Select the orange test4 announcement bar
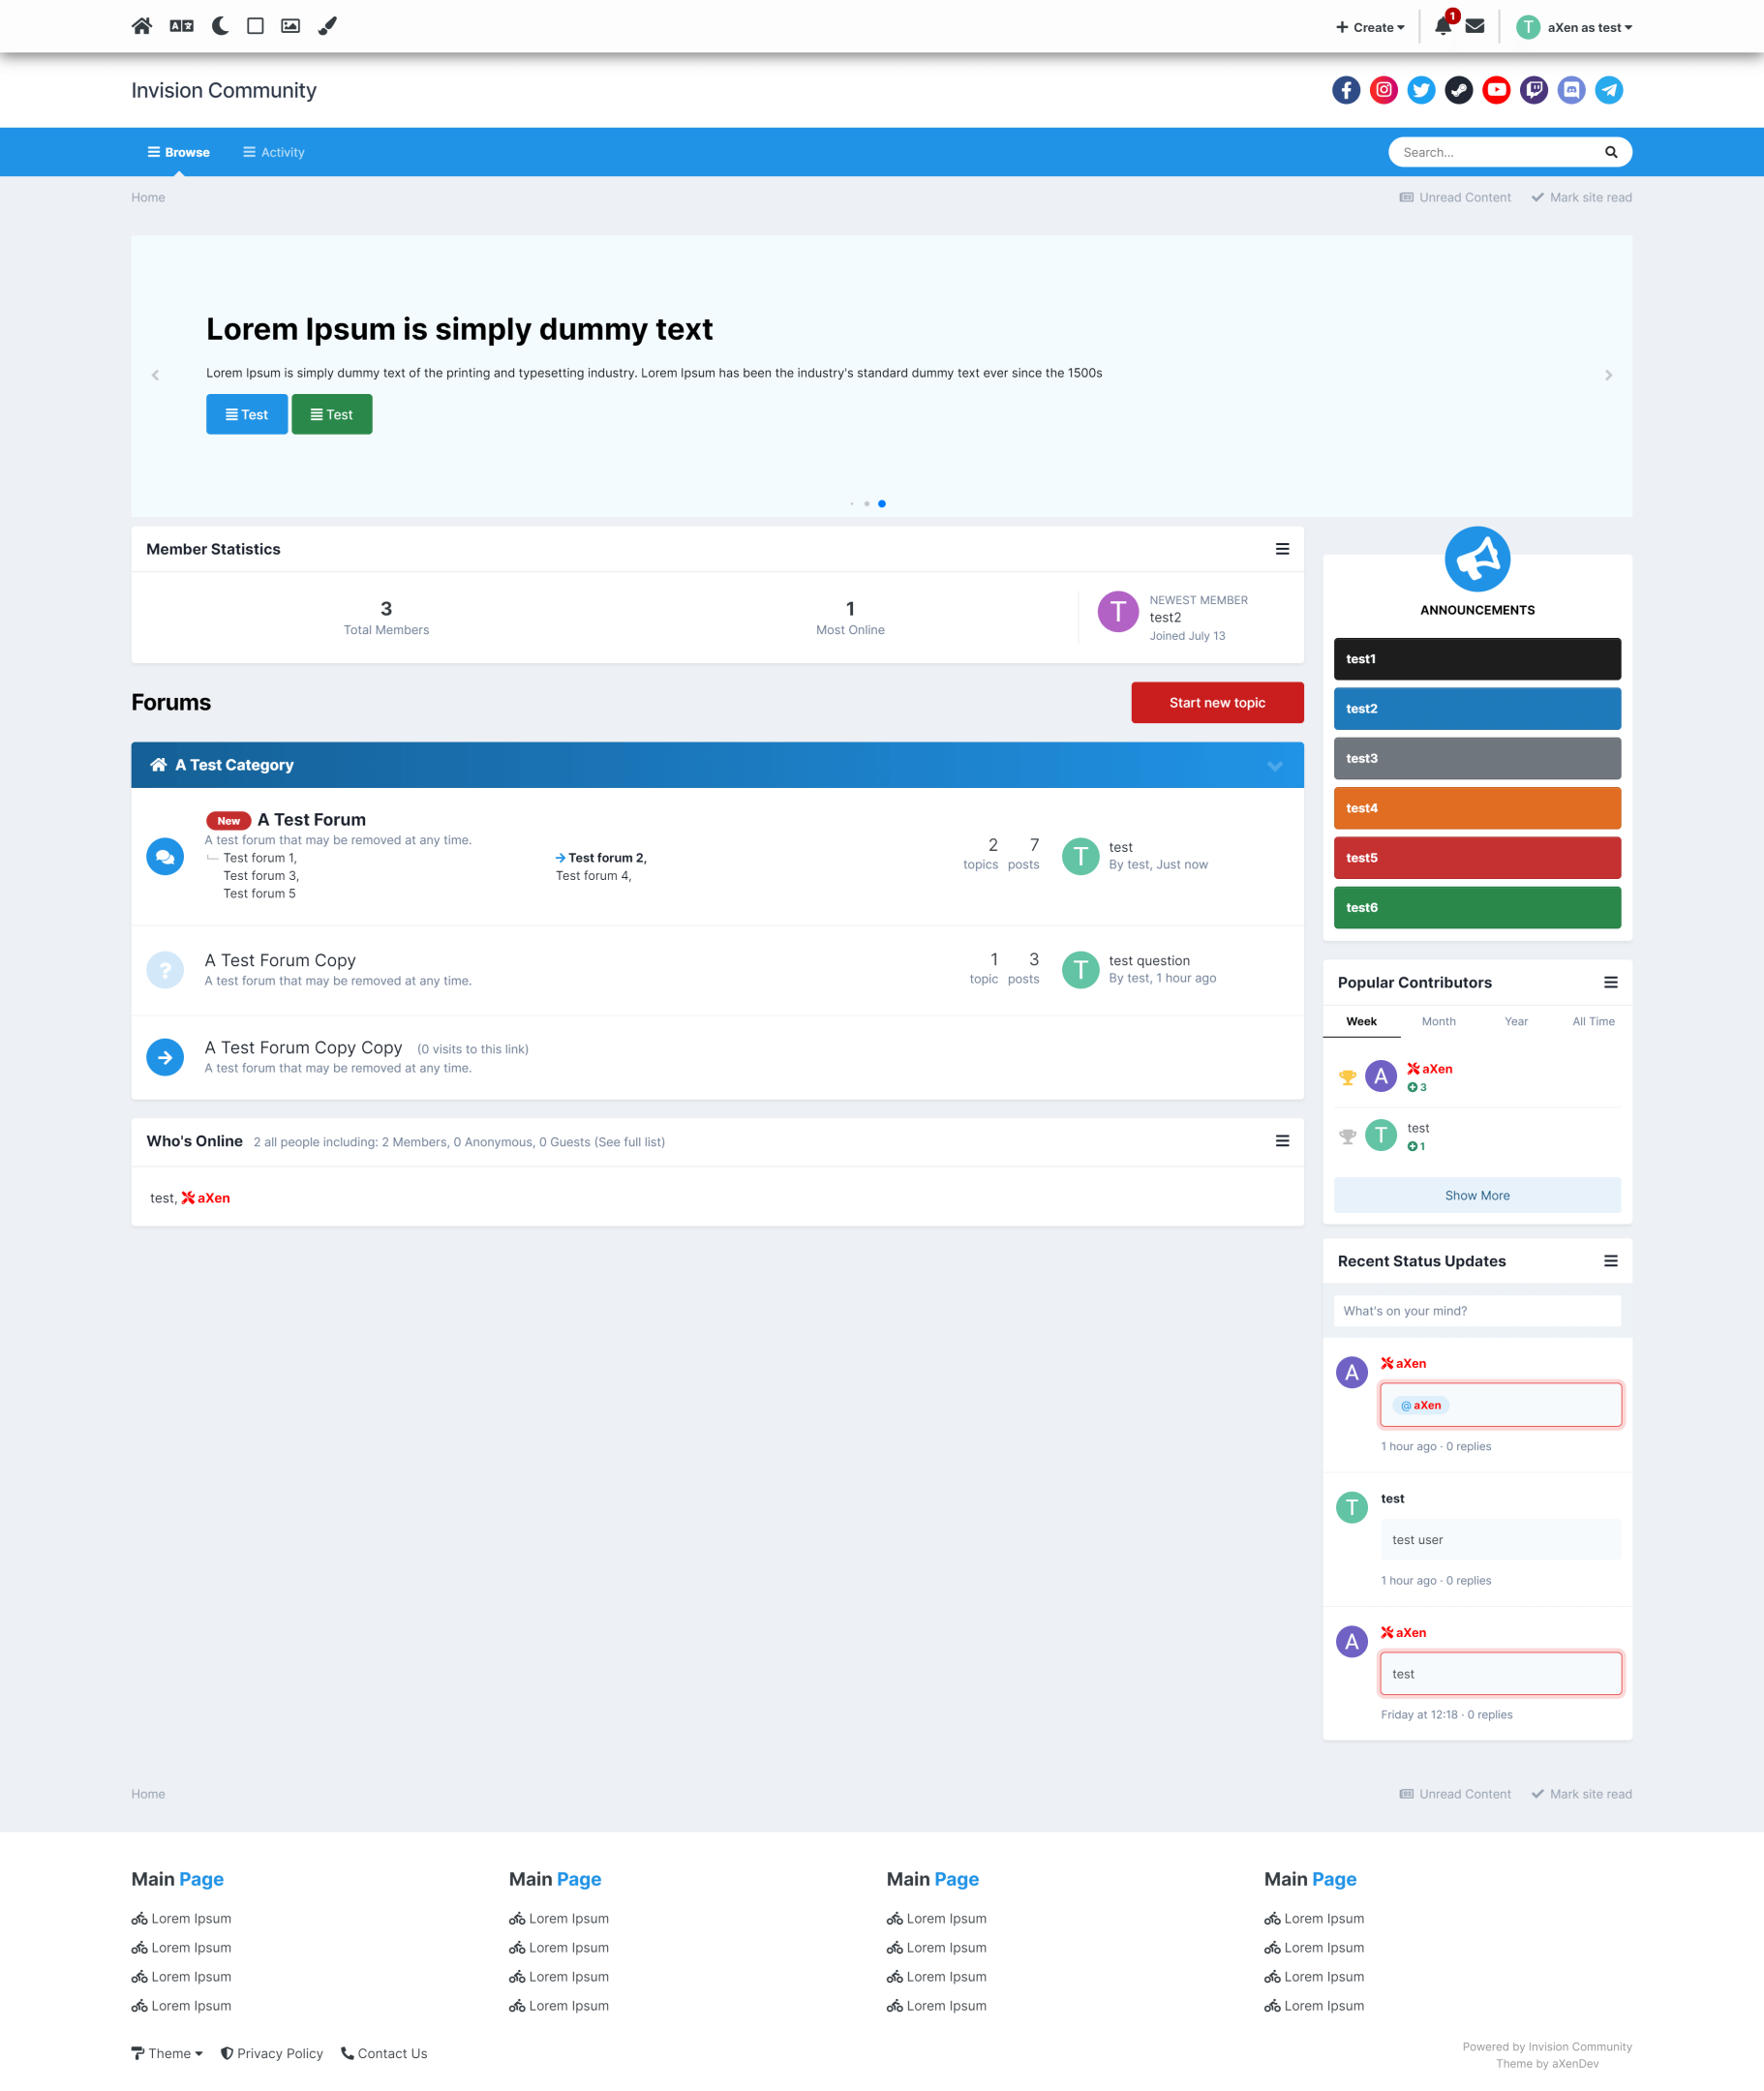 [x=1476, y=808]
